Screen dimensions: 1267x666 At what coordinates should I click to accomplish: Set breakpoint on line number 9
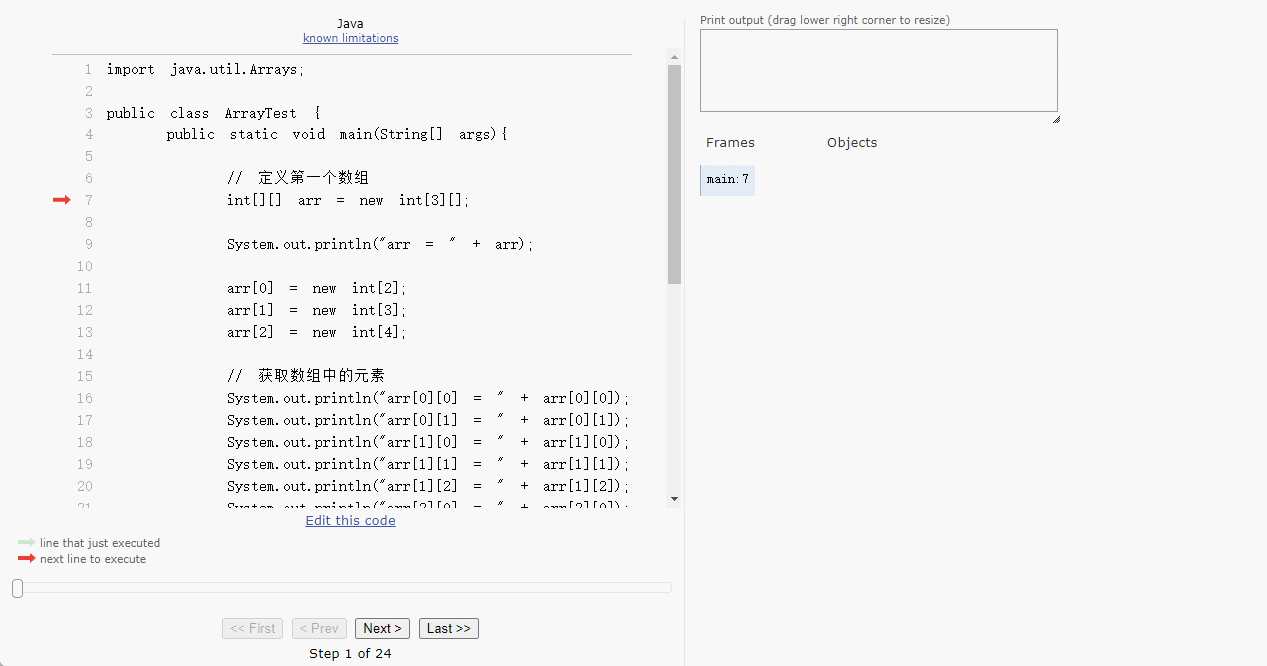[x=88, y=244]
